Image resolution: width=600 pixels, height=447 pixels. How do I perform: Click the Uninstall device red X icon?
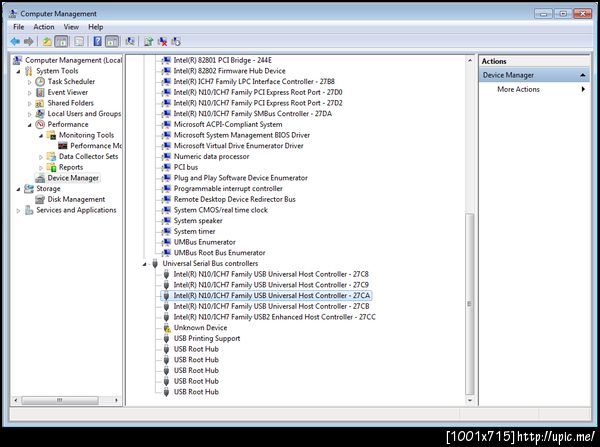click(162, 41)
